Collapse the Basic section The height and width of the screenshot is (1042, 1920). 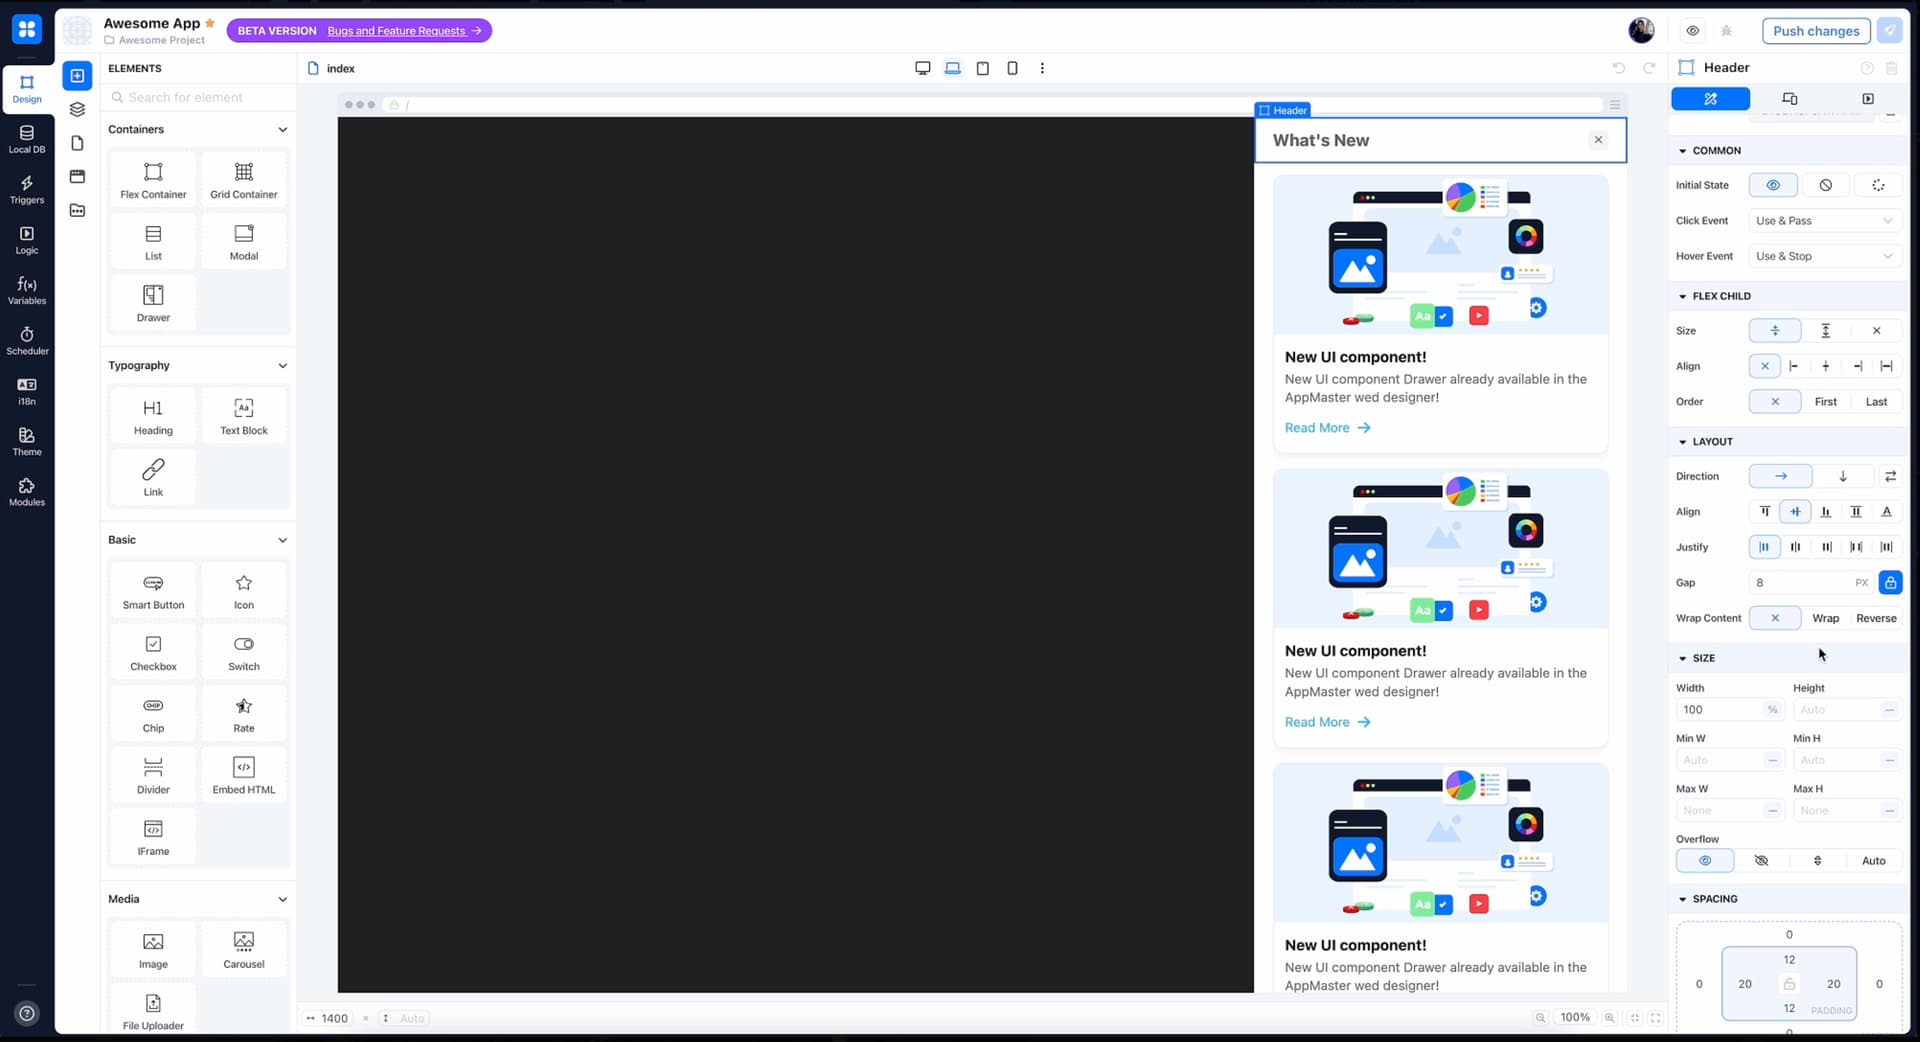coord(282,540)
